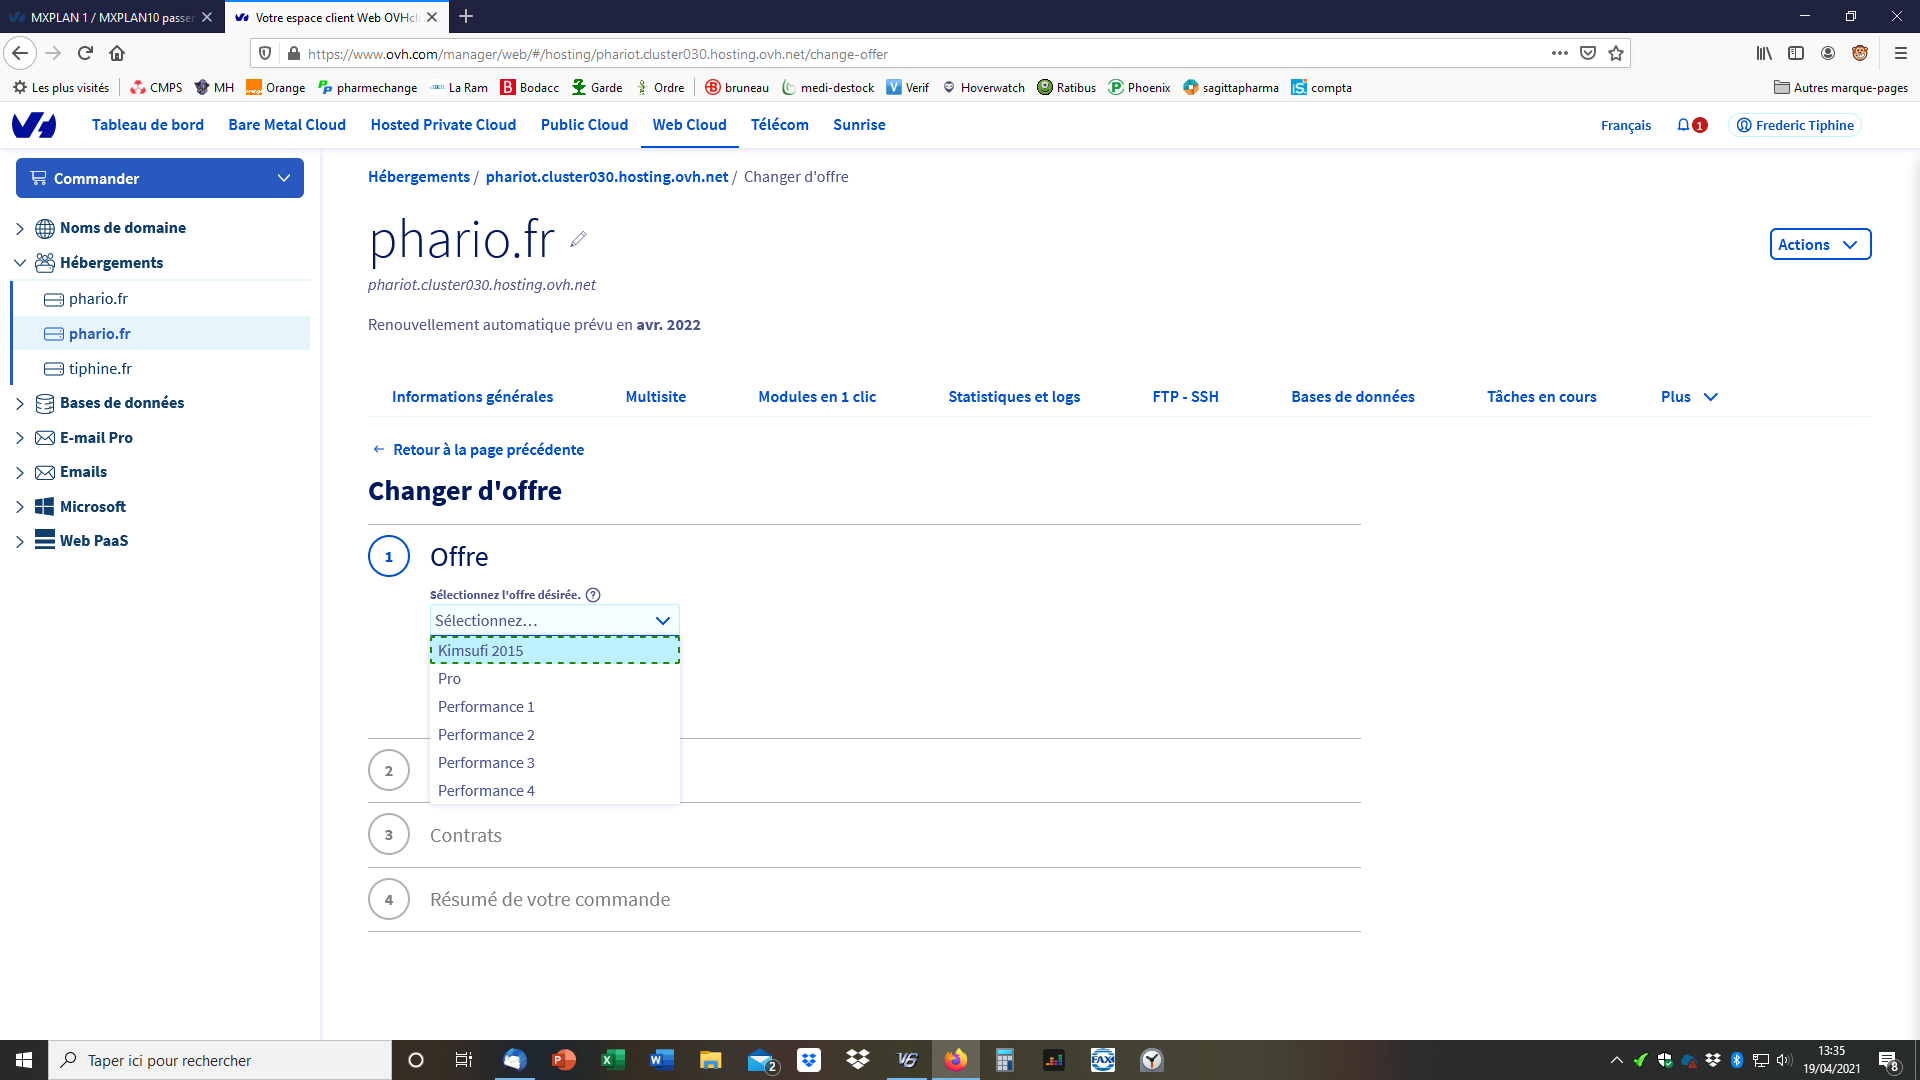The image size is (1920, 1080).
Task: Select tiphine.fr hosting in sidebar
Action: 100,369
